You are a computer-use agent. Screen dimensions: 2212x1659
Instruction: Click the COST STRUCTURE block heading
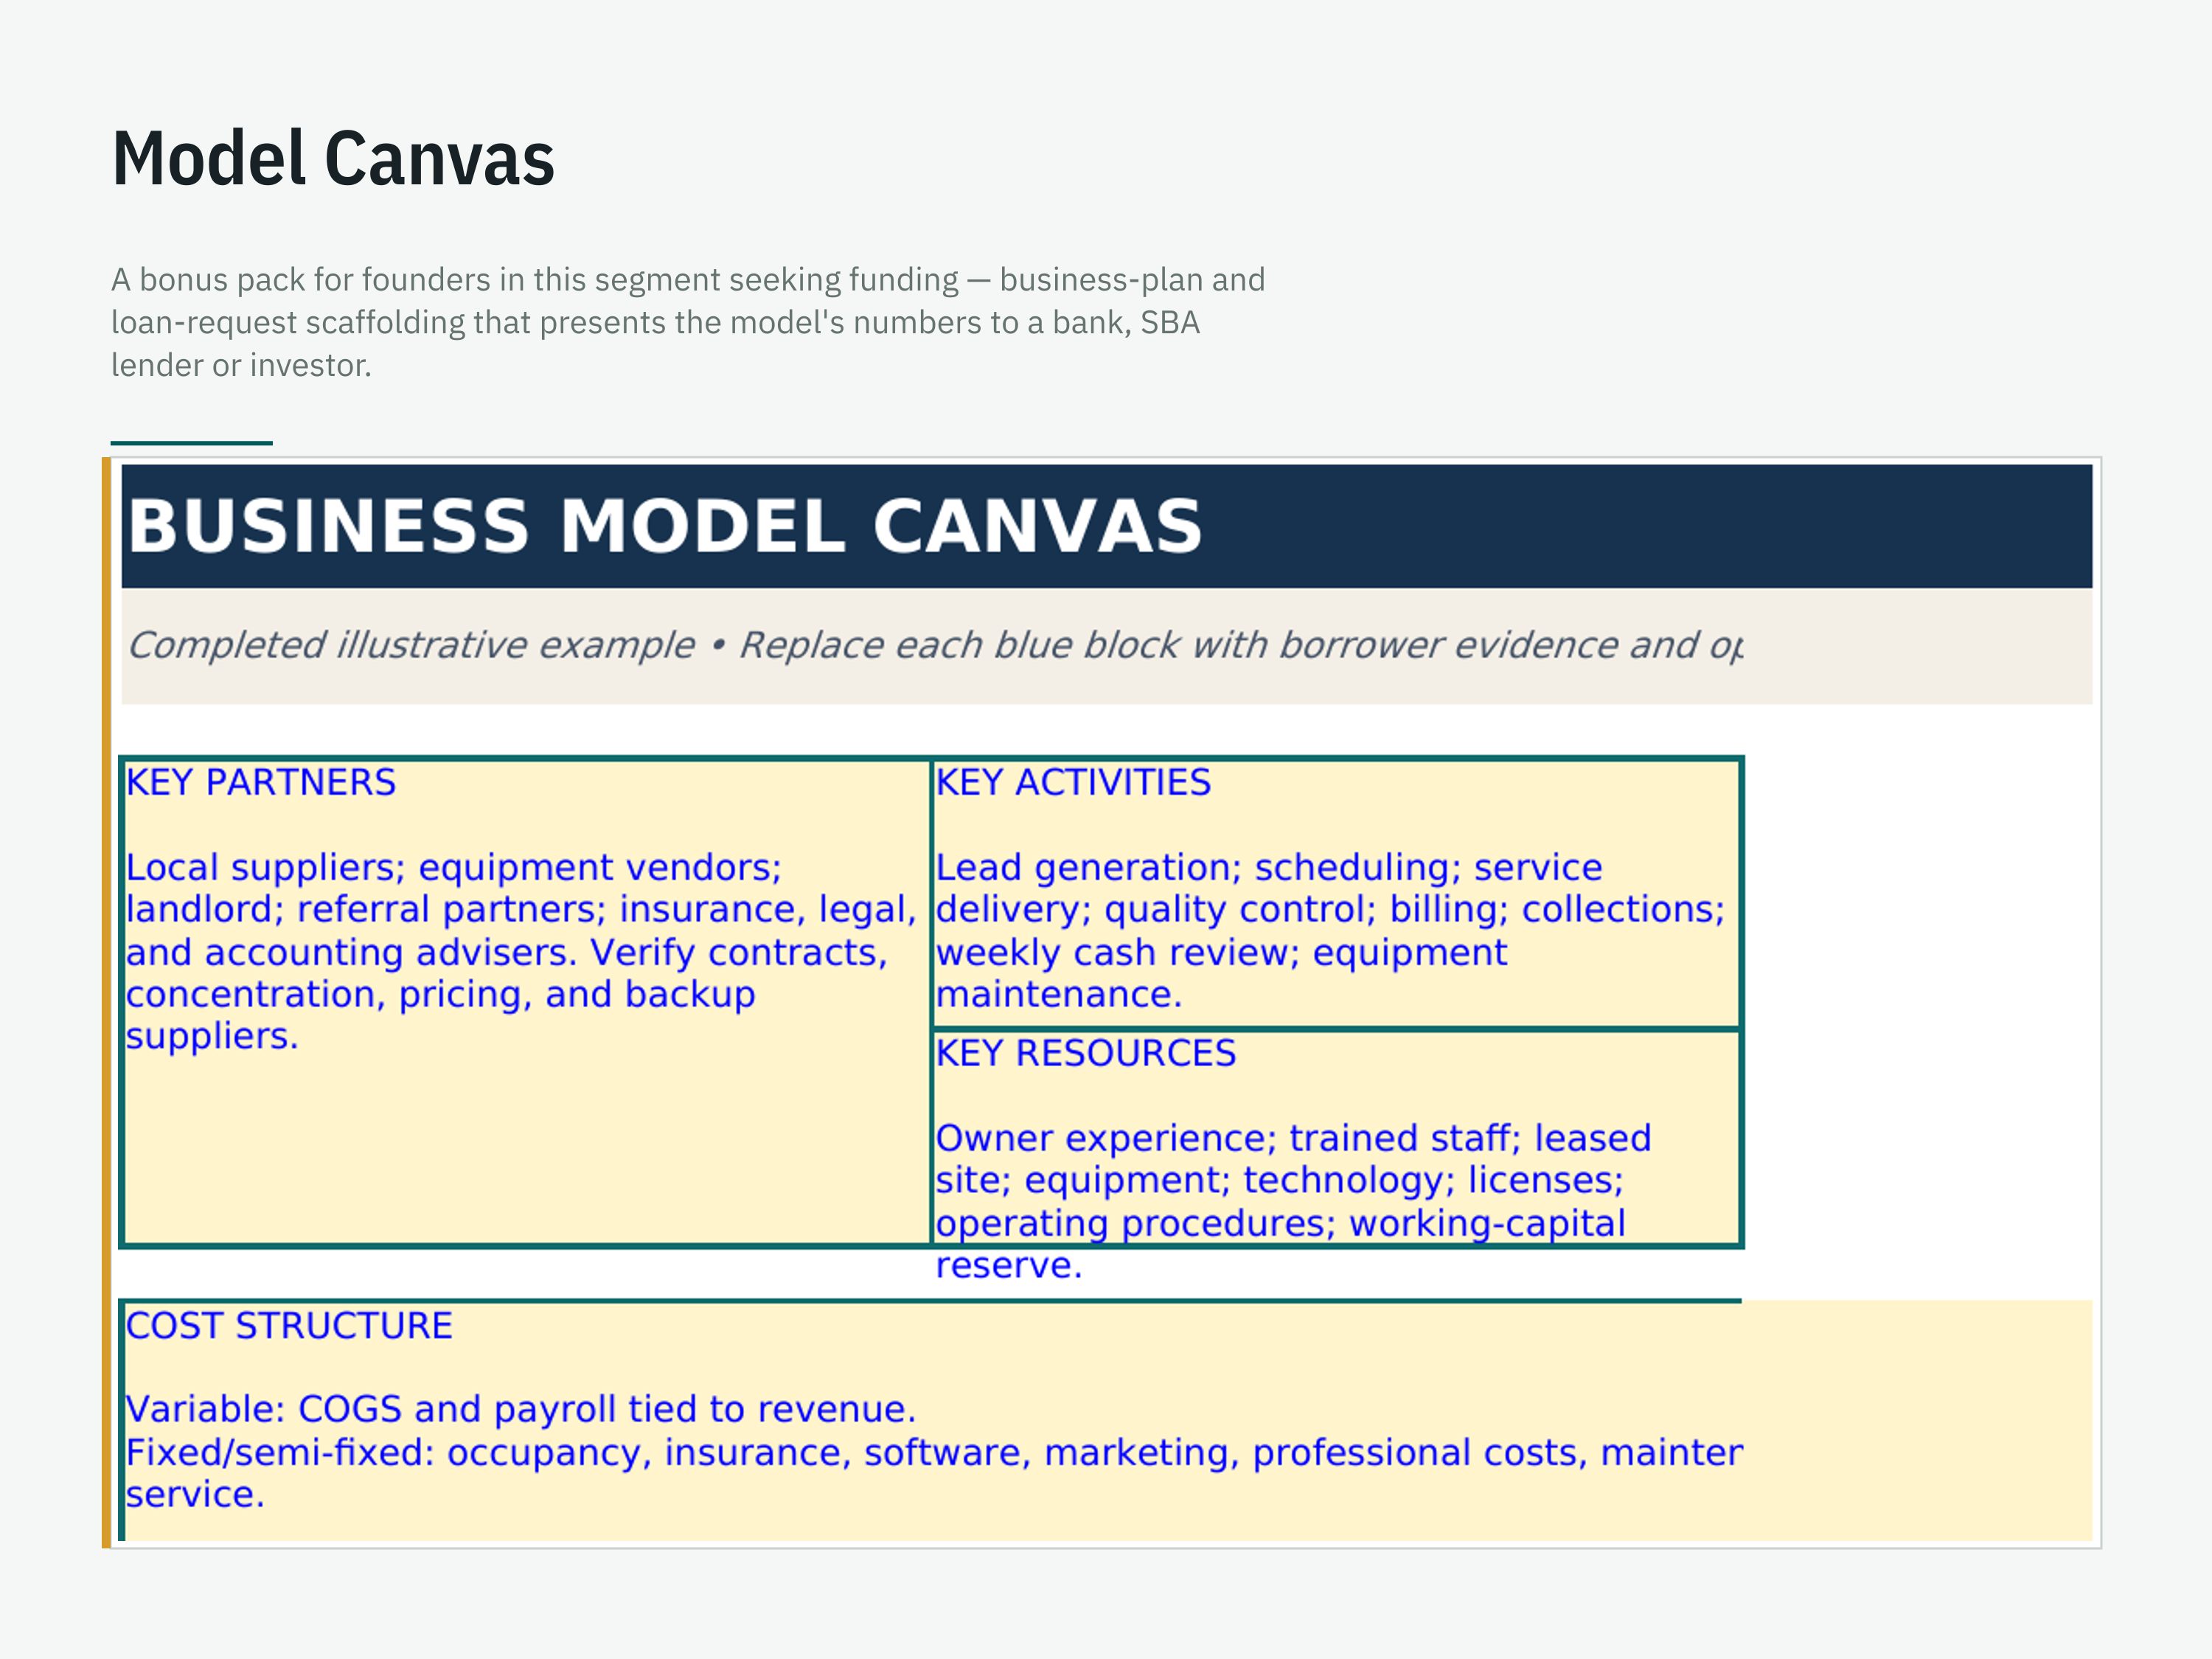(x=289, y=1326)
